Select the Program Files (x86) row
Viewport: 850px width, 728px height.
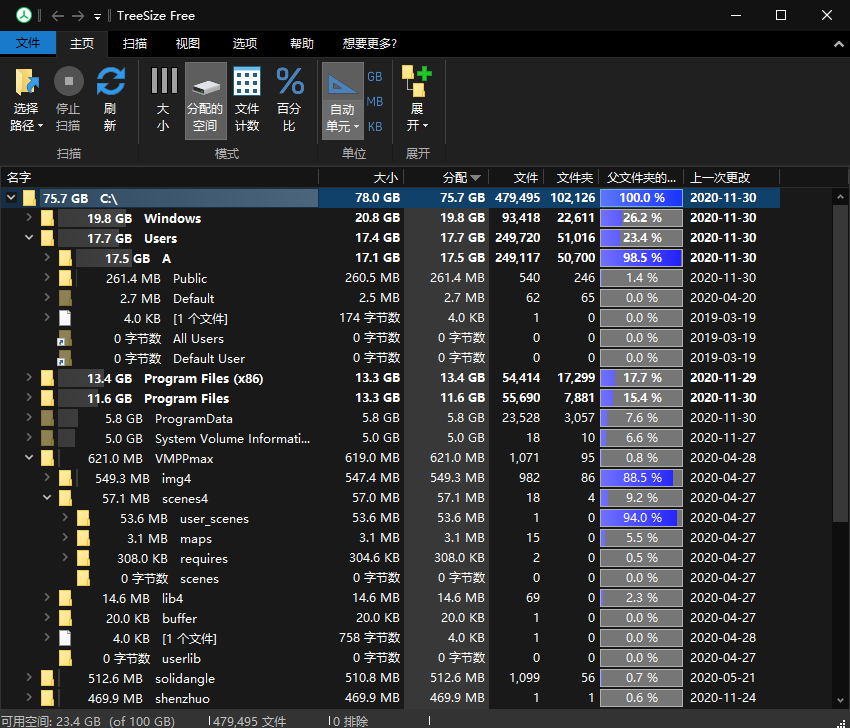[x=201, y=378]
